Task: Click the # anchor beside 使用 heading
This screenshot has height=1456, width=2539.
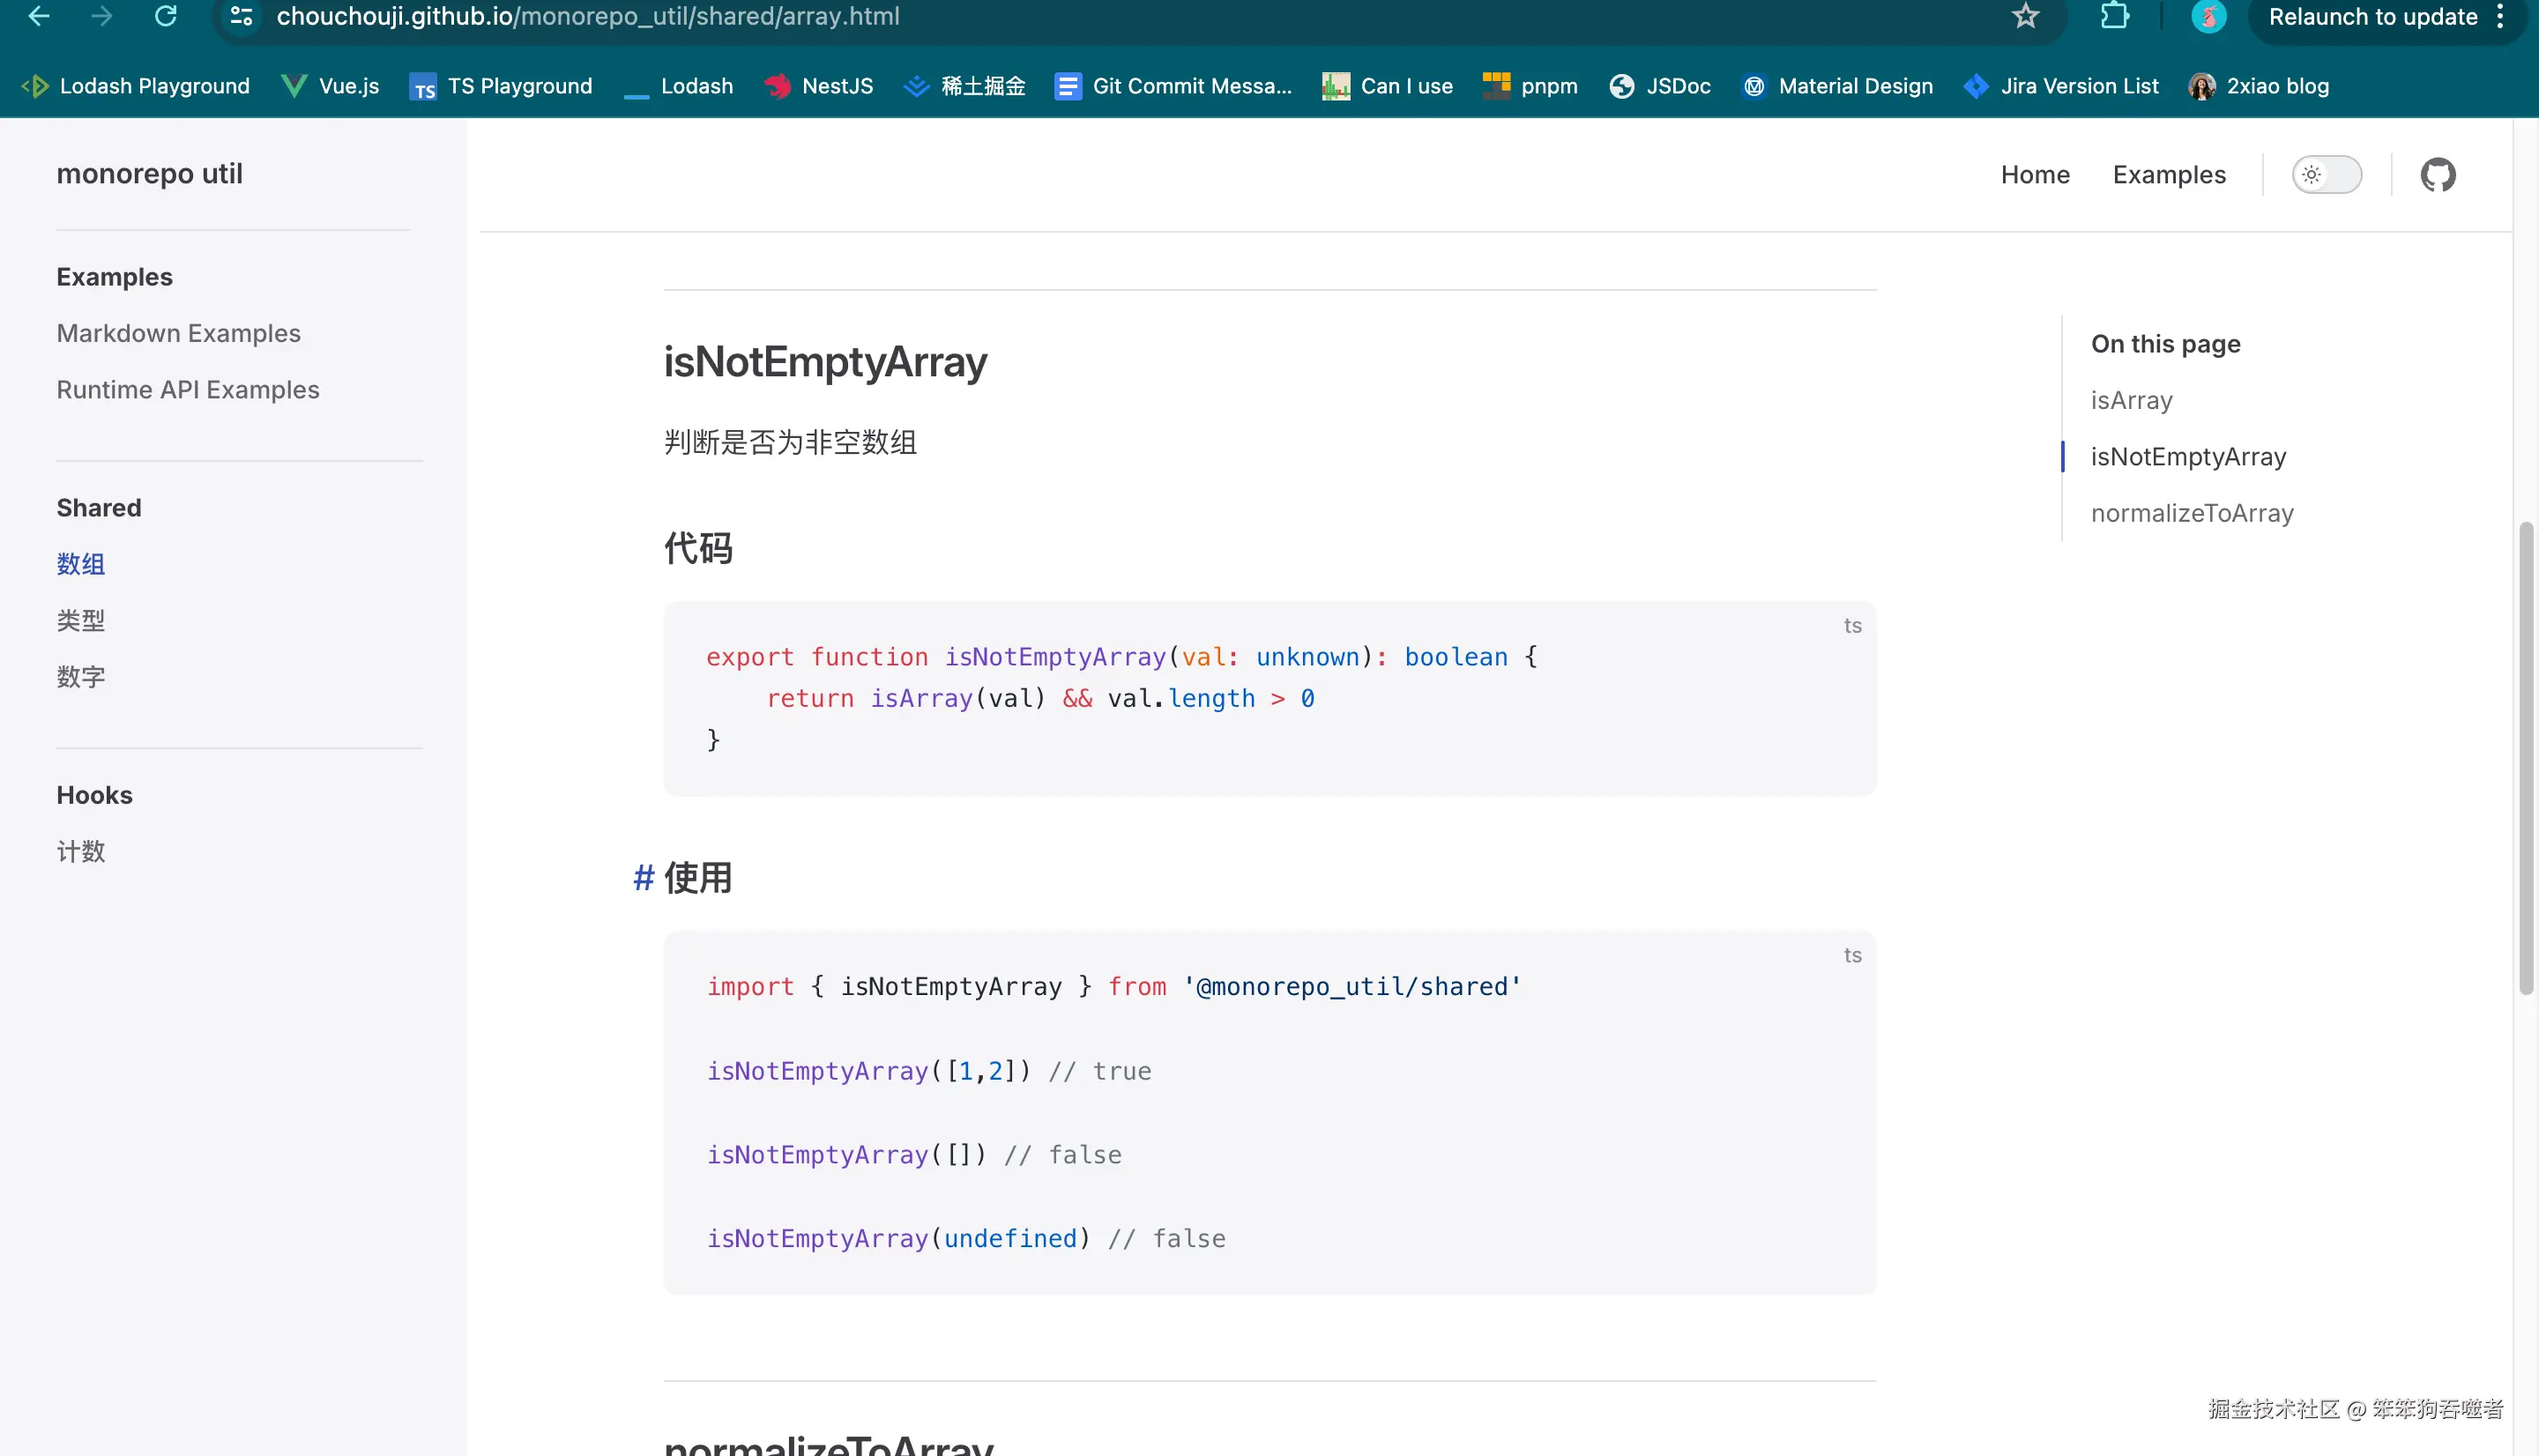Action: coord(643,878)
